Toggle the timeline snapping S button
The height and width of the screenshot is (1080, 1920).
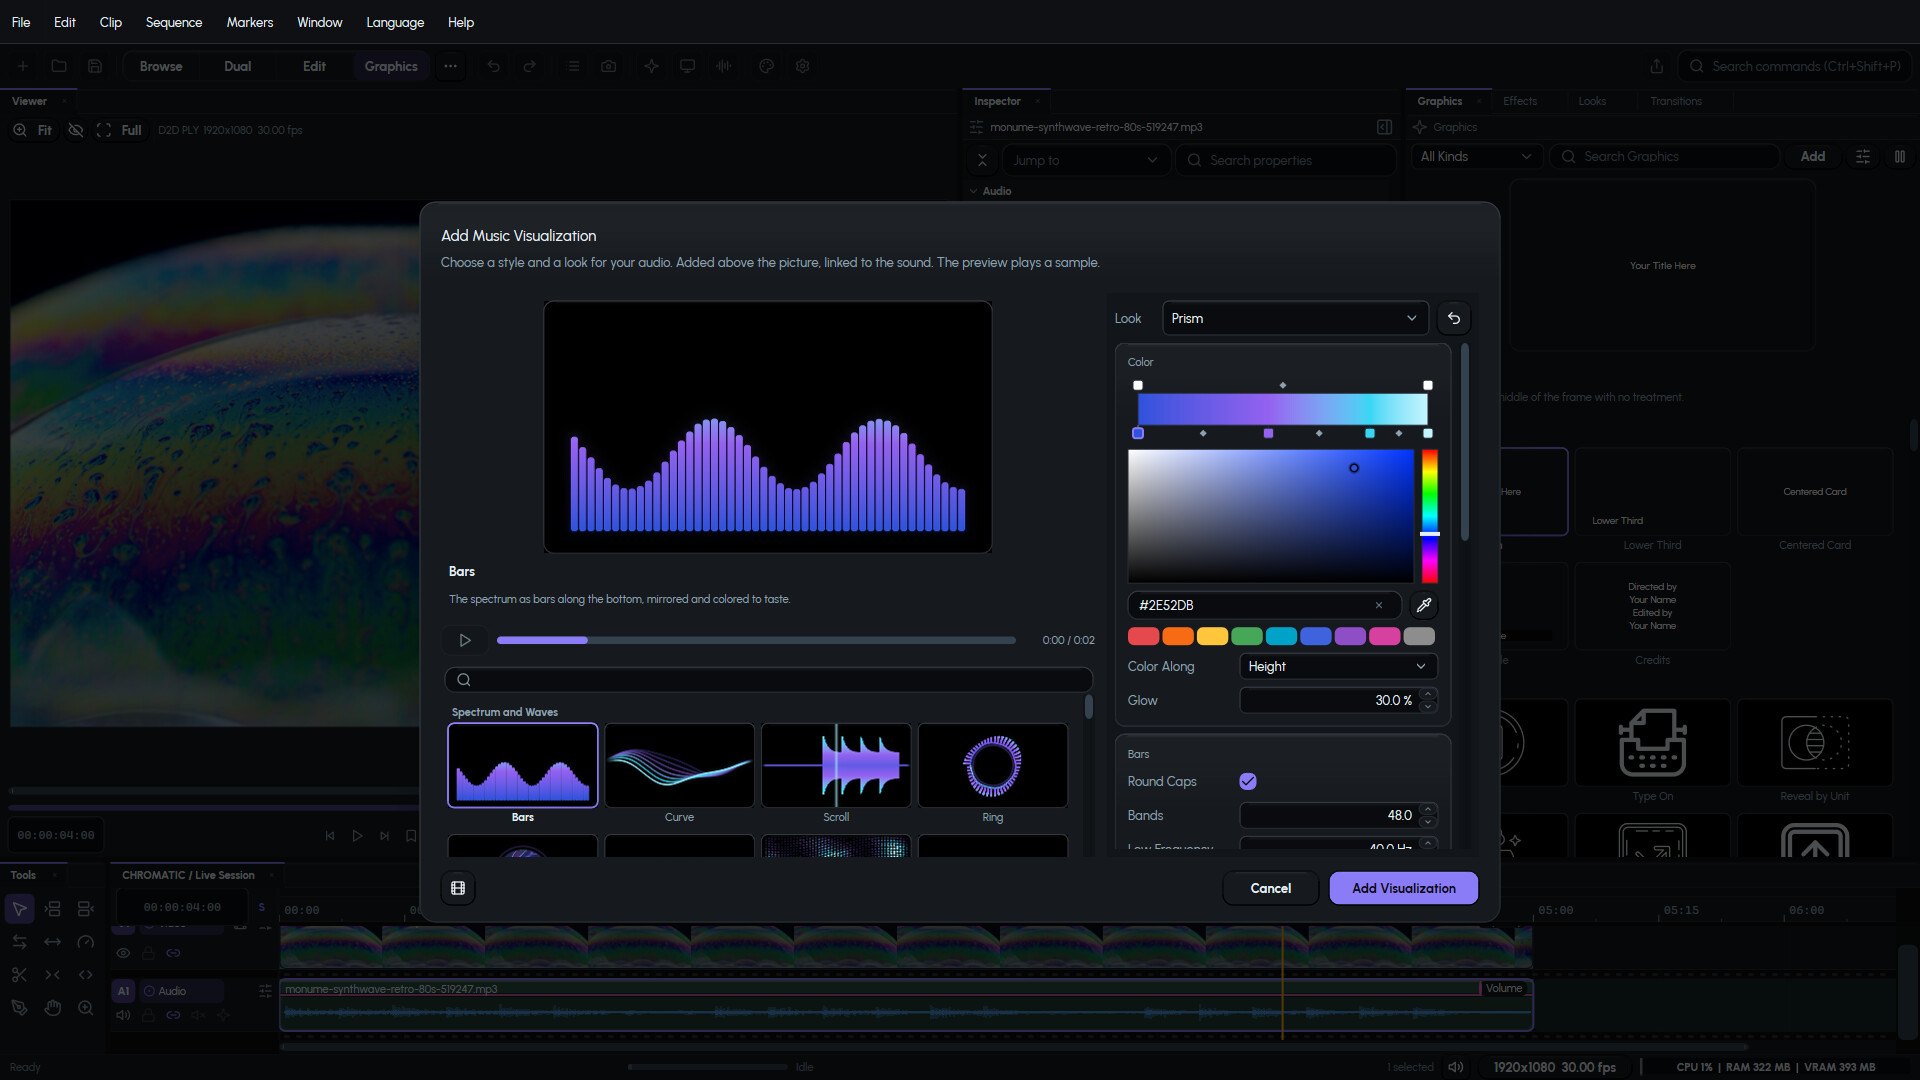click(262, 907)
